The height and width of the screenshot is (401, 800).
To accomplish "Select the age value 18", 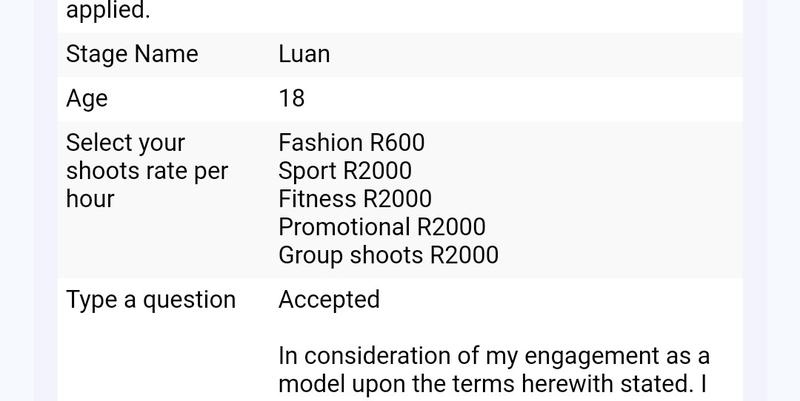I will tap(291, 98).
